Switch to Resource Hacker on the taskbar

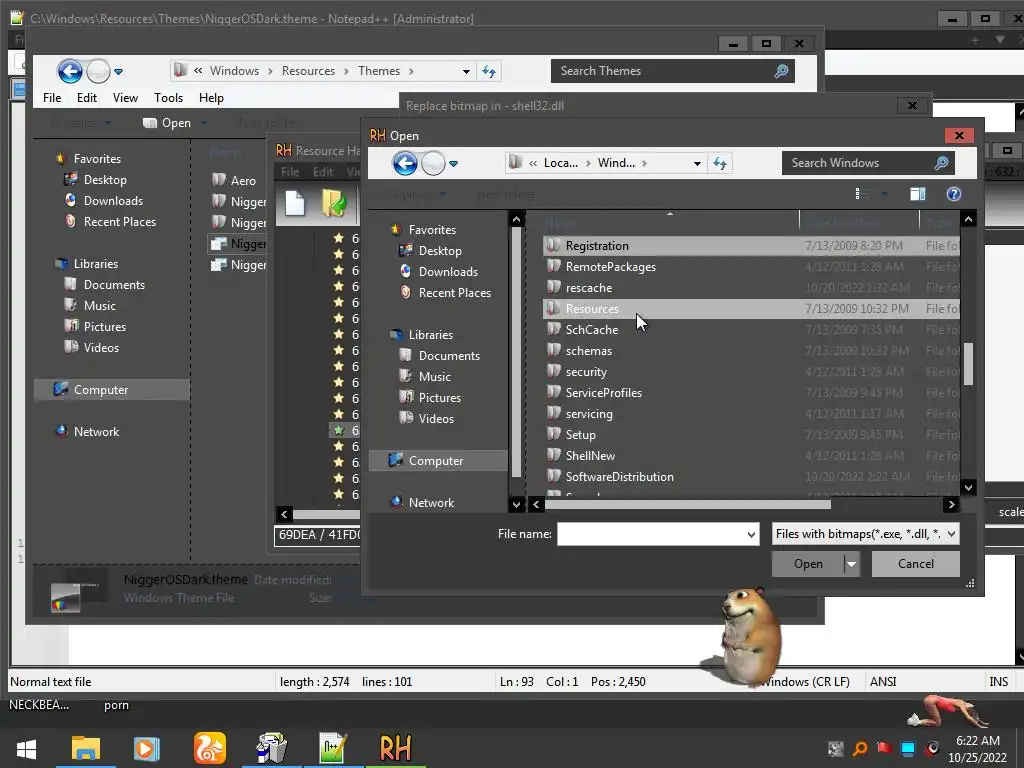pos(395,748)
